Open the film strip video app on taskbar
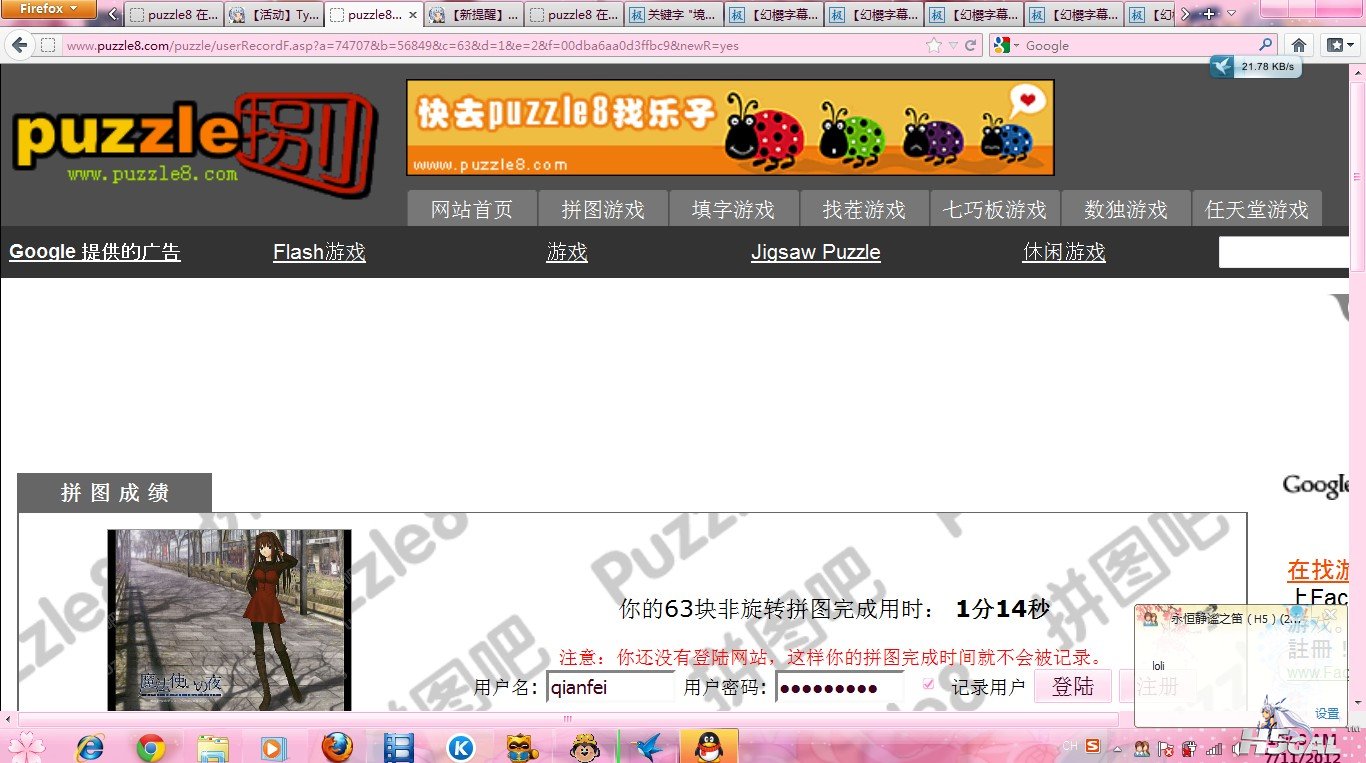The image size is (1366, 763). click(399, 747)
